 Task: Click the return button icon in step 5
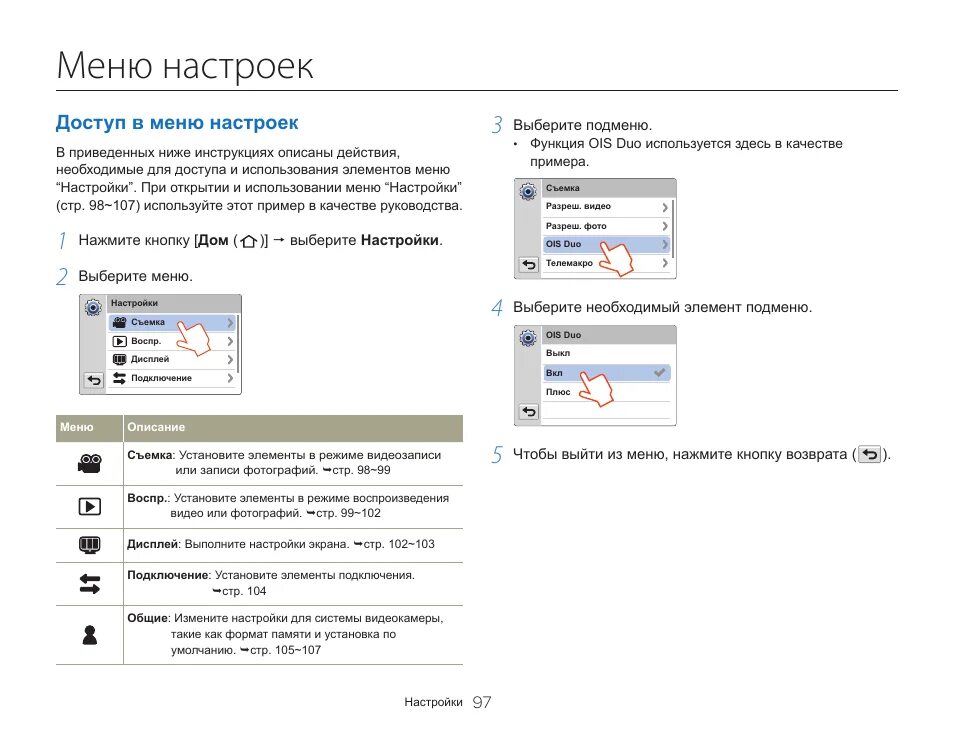(870, 454)
